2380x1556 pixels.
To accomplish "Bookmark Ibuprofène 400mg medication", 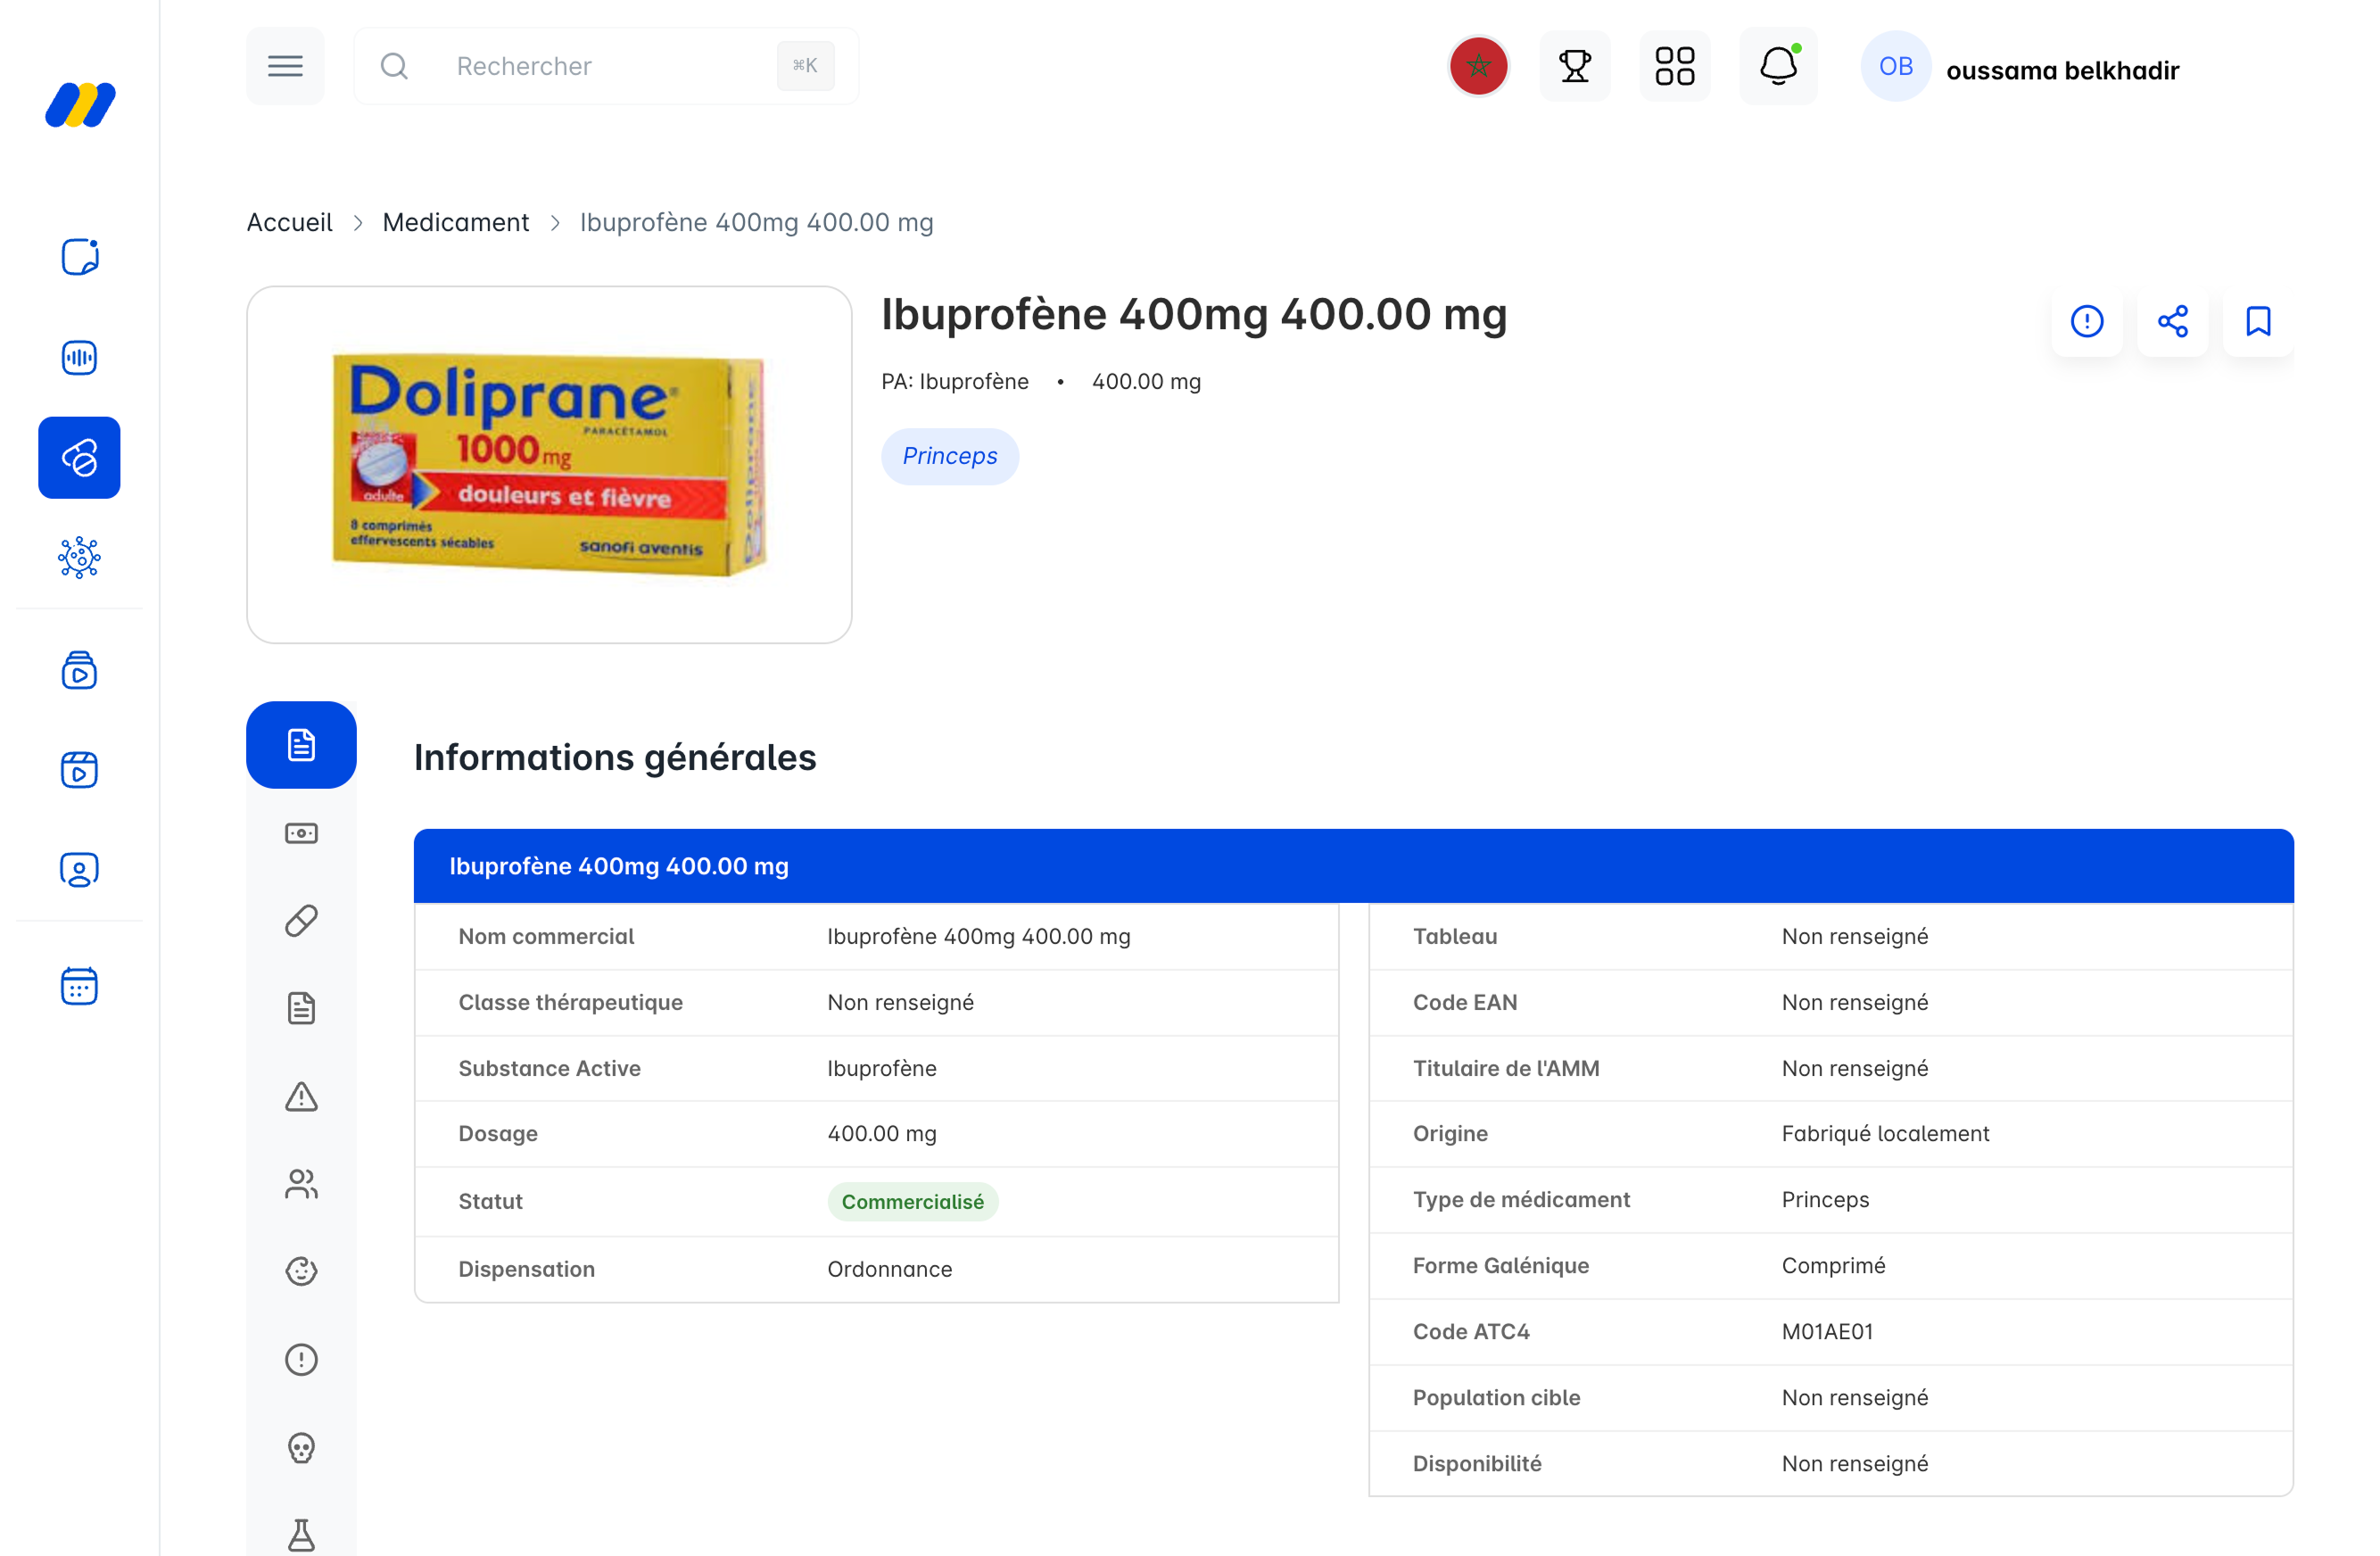I will pyautogui.click(x=2258, y=321).
